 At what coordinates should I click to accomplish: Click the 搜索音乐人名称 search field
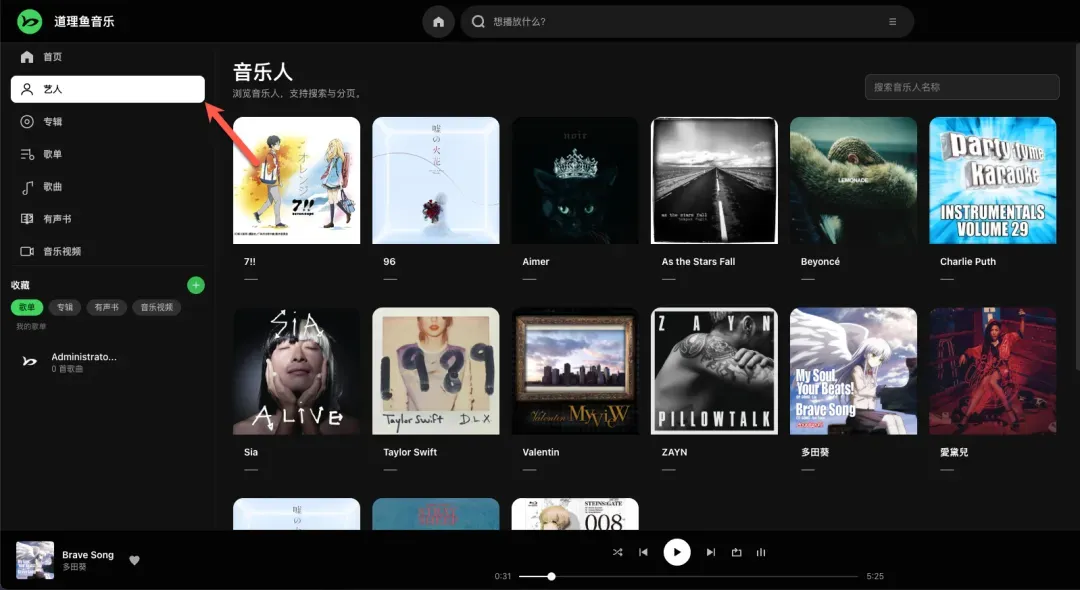coord(961,87)
